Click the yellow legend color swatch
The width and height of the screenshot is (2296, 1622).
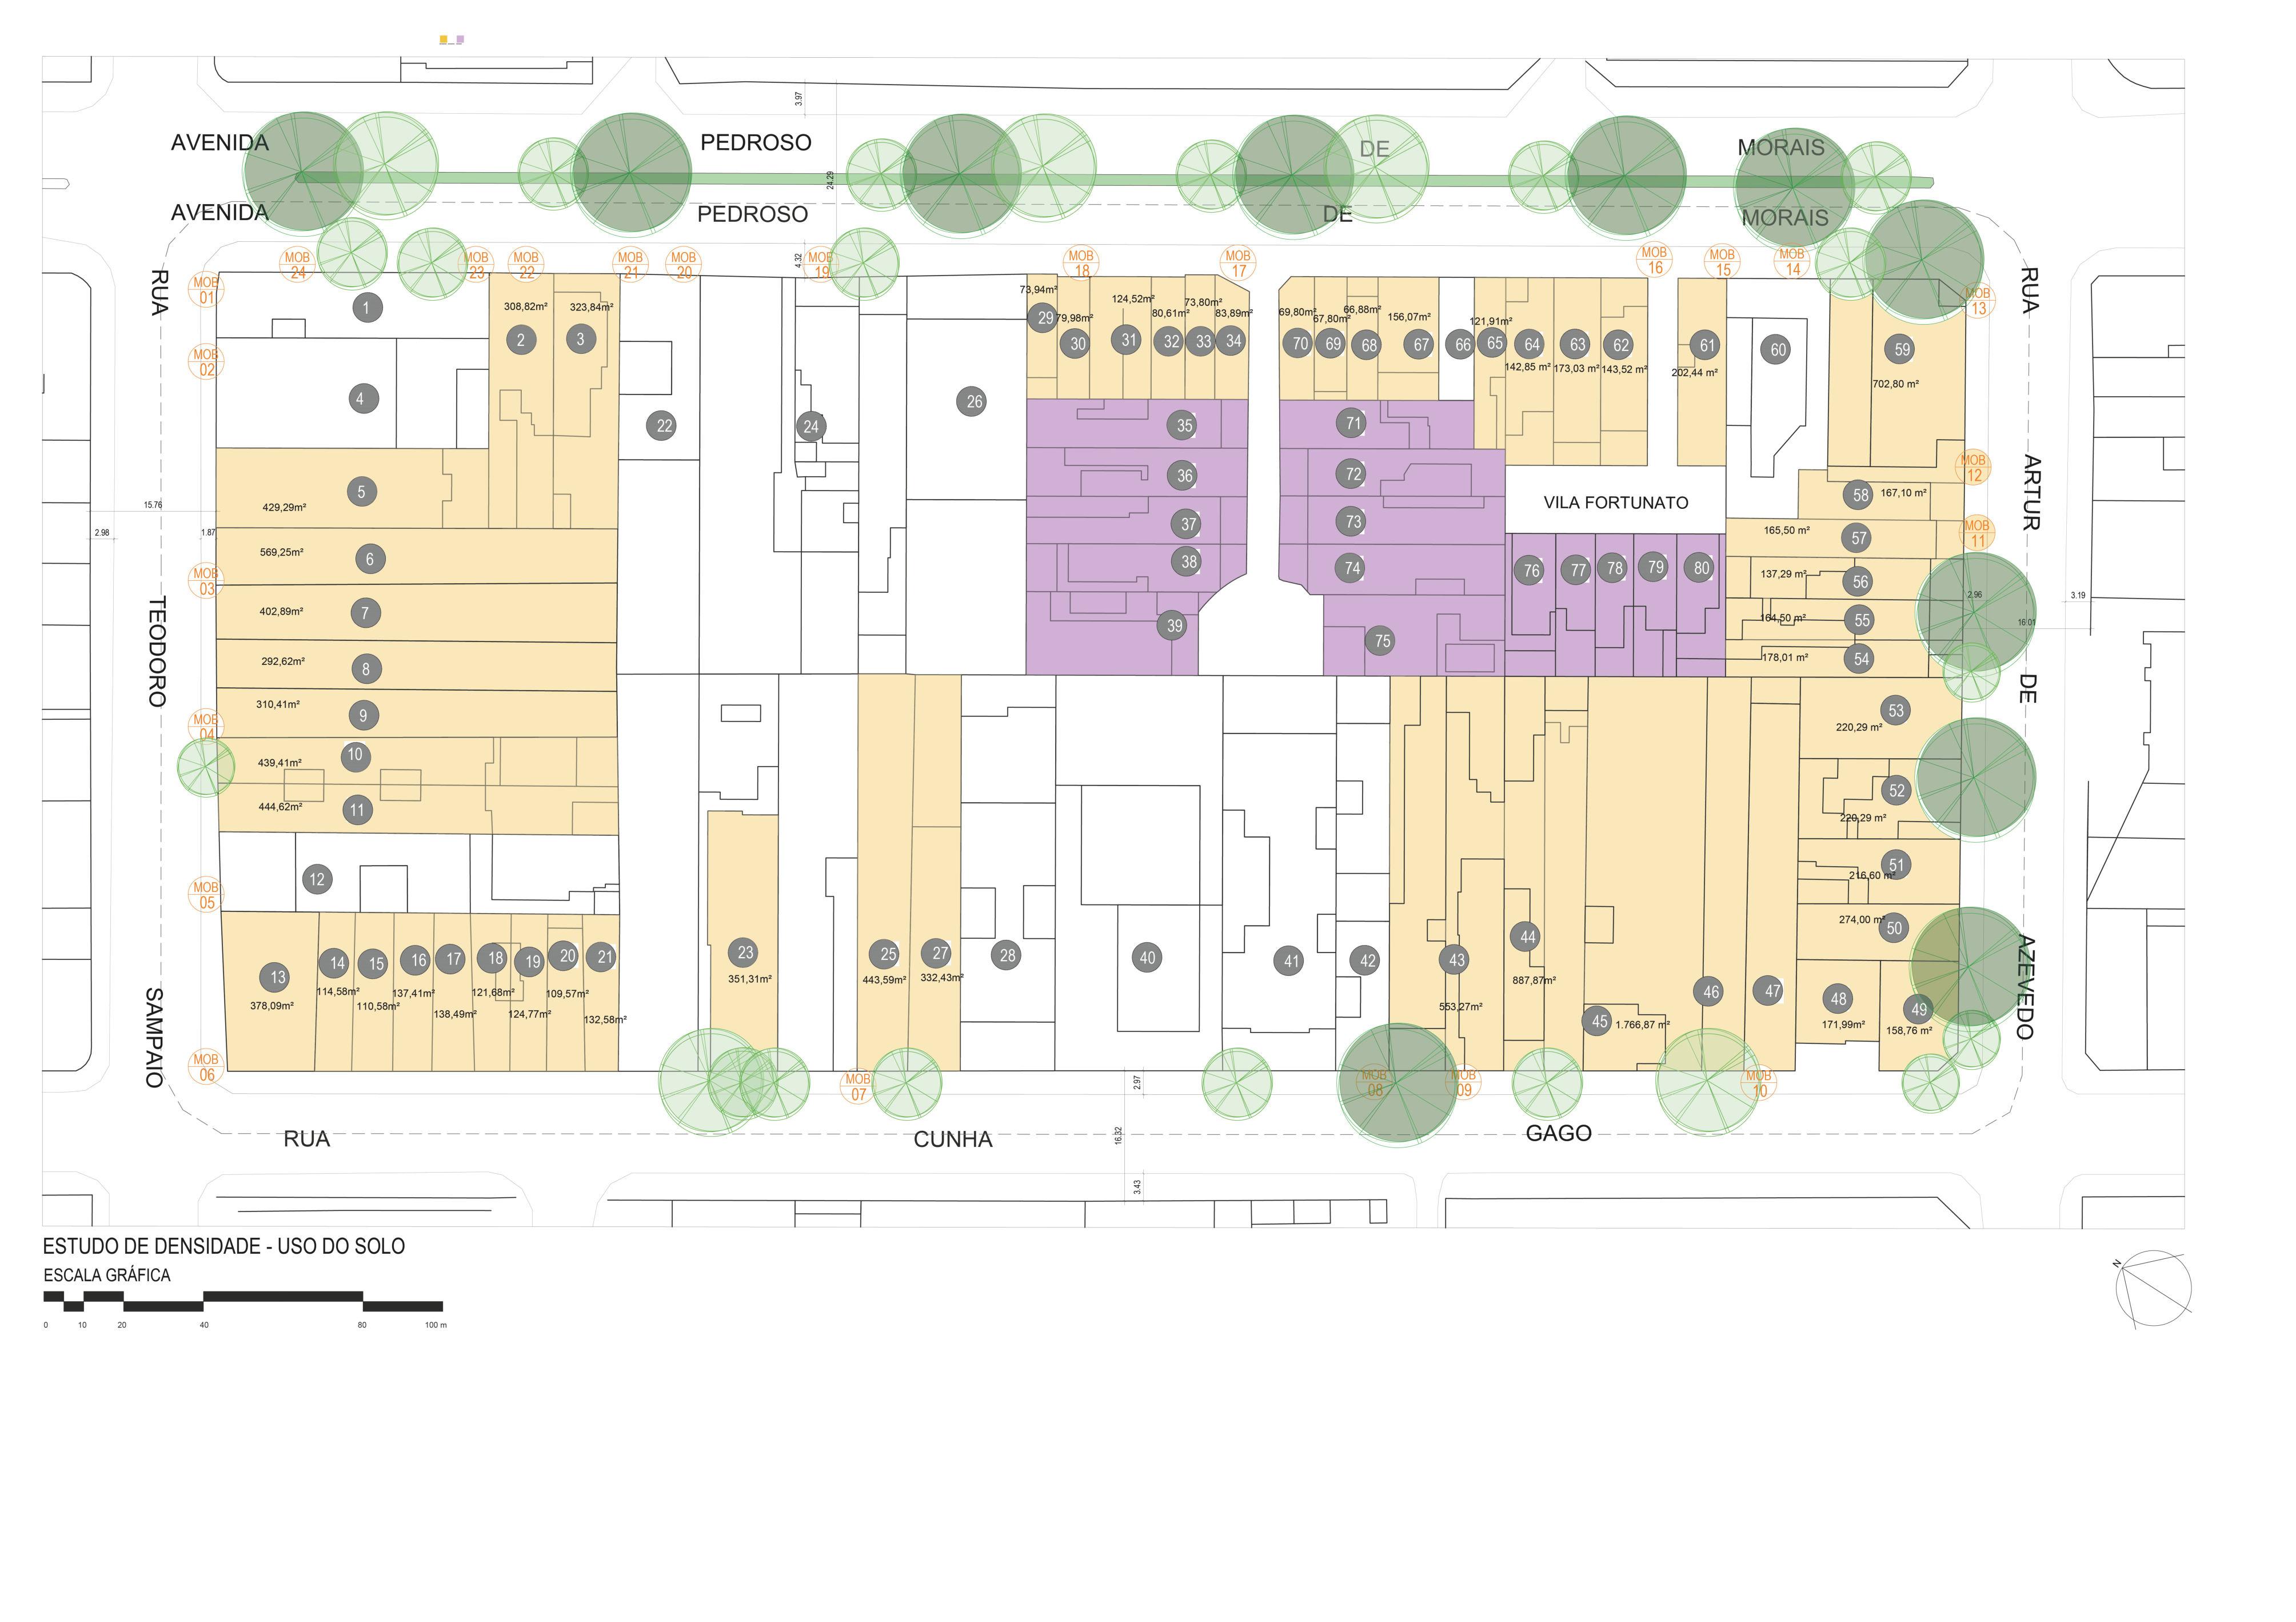(x=444, y=40)
